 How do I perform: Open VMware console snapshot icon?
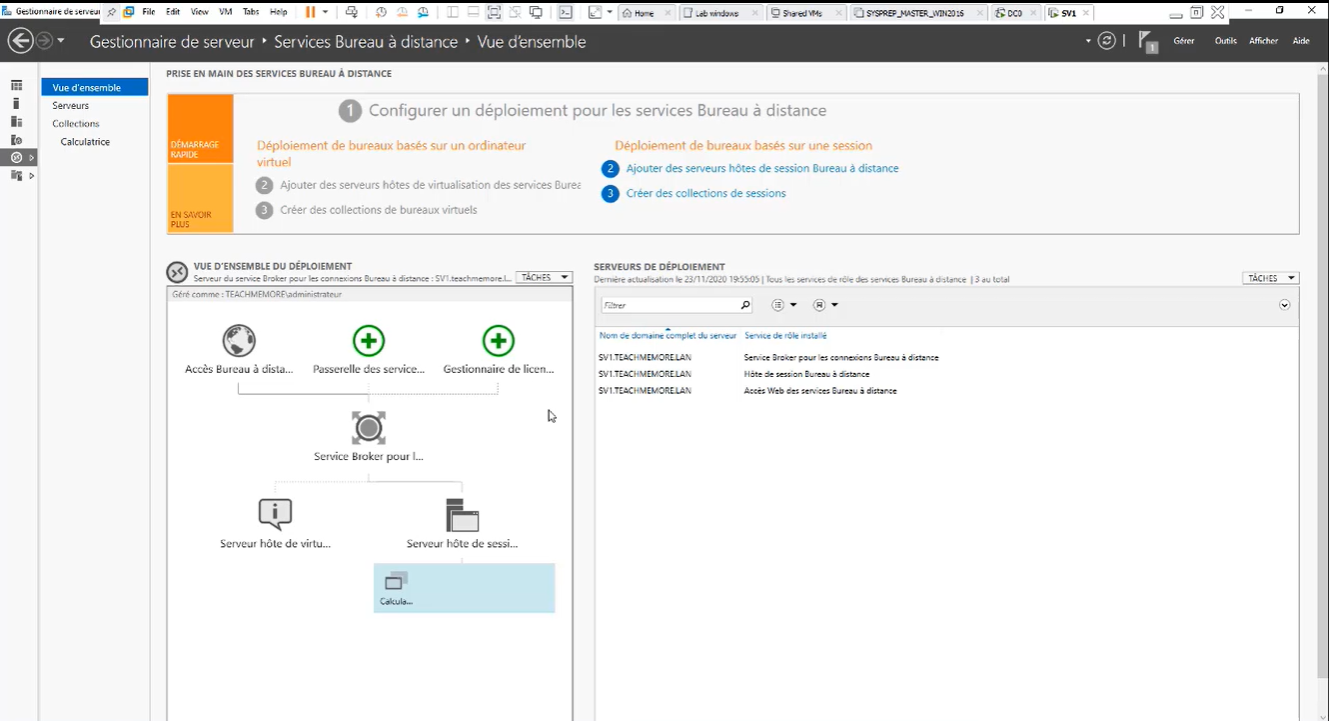pyautogui.click(x=380, y=12)
